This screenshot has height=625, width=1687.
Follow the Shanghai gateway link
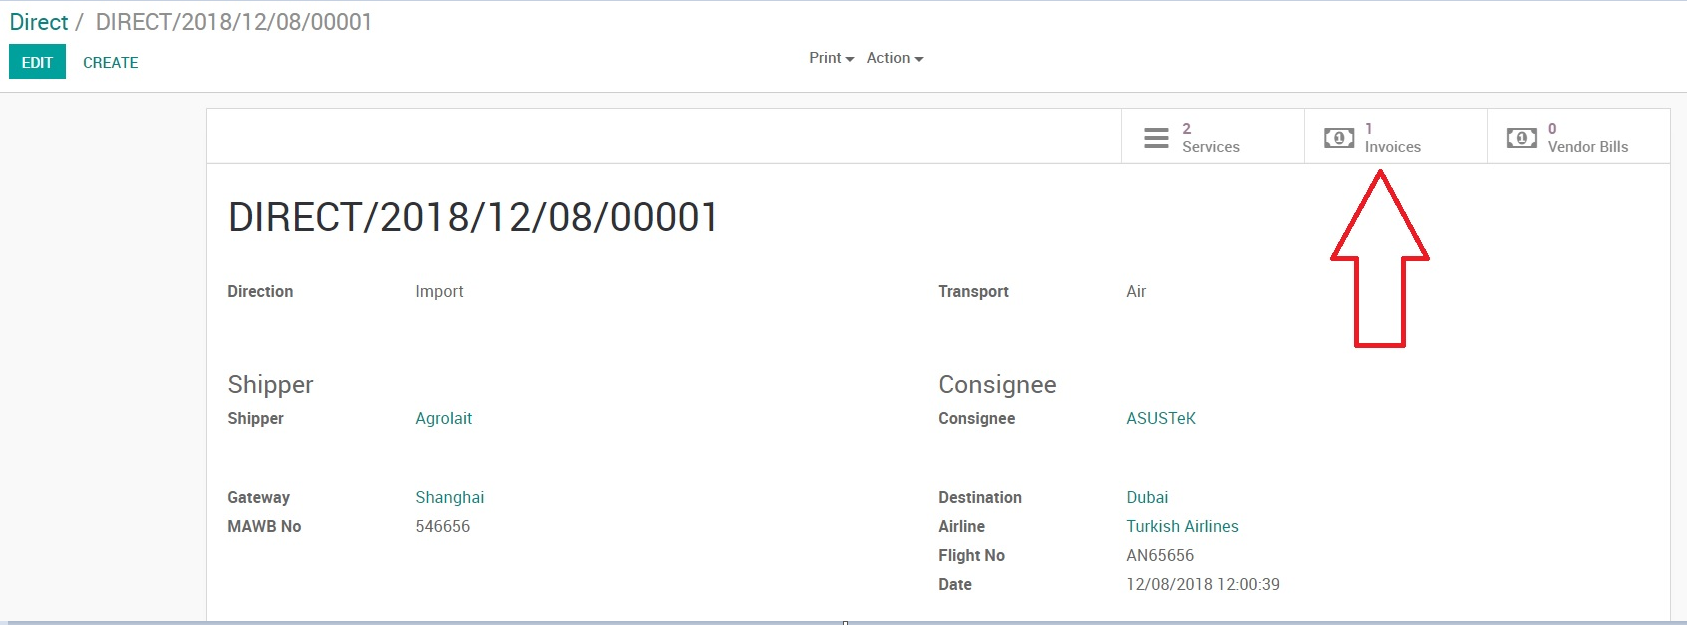449,497
